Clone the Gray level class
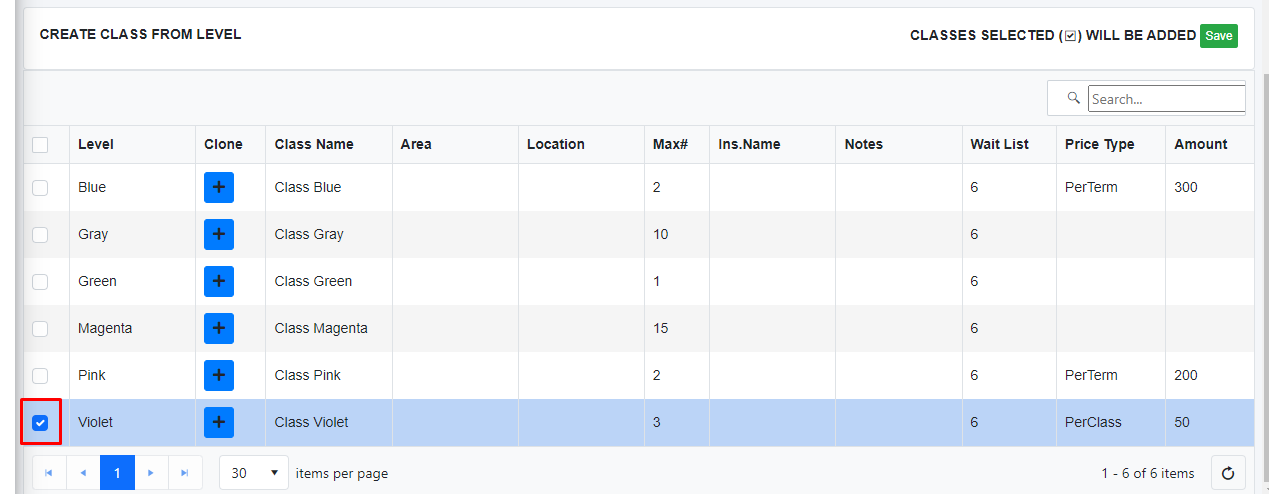This screenshot has width=1269, height=494. pos(219,234)
